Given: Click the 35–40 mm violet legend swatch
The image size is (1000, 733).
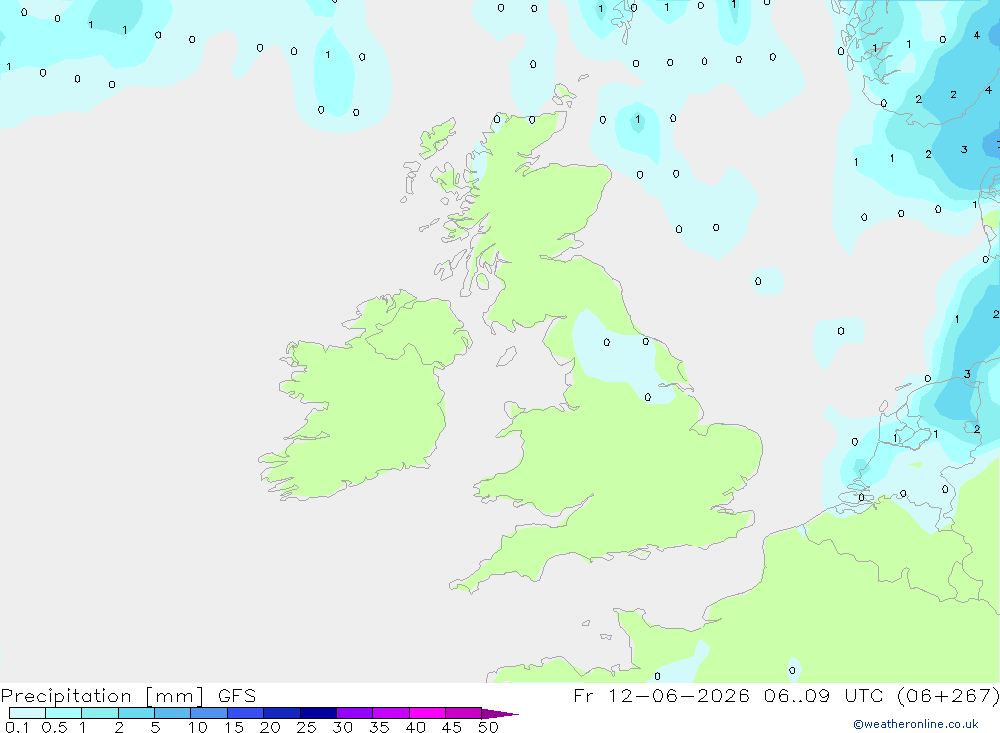Looking at the screenshot, I should 391,713.
